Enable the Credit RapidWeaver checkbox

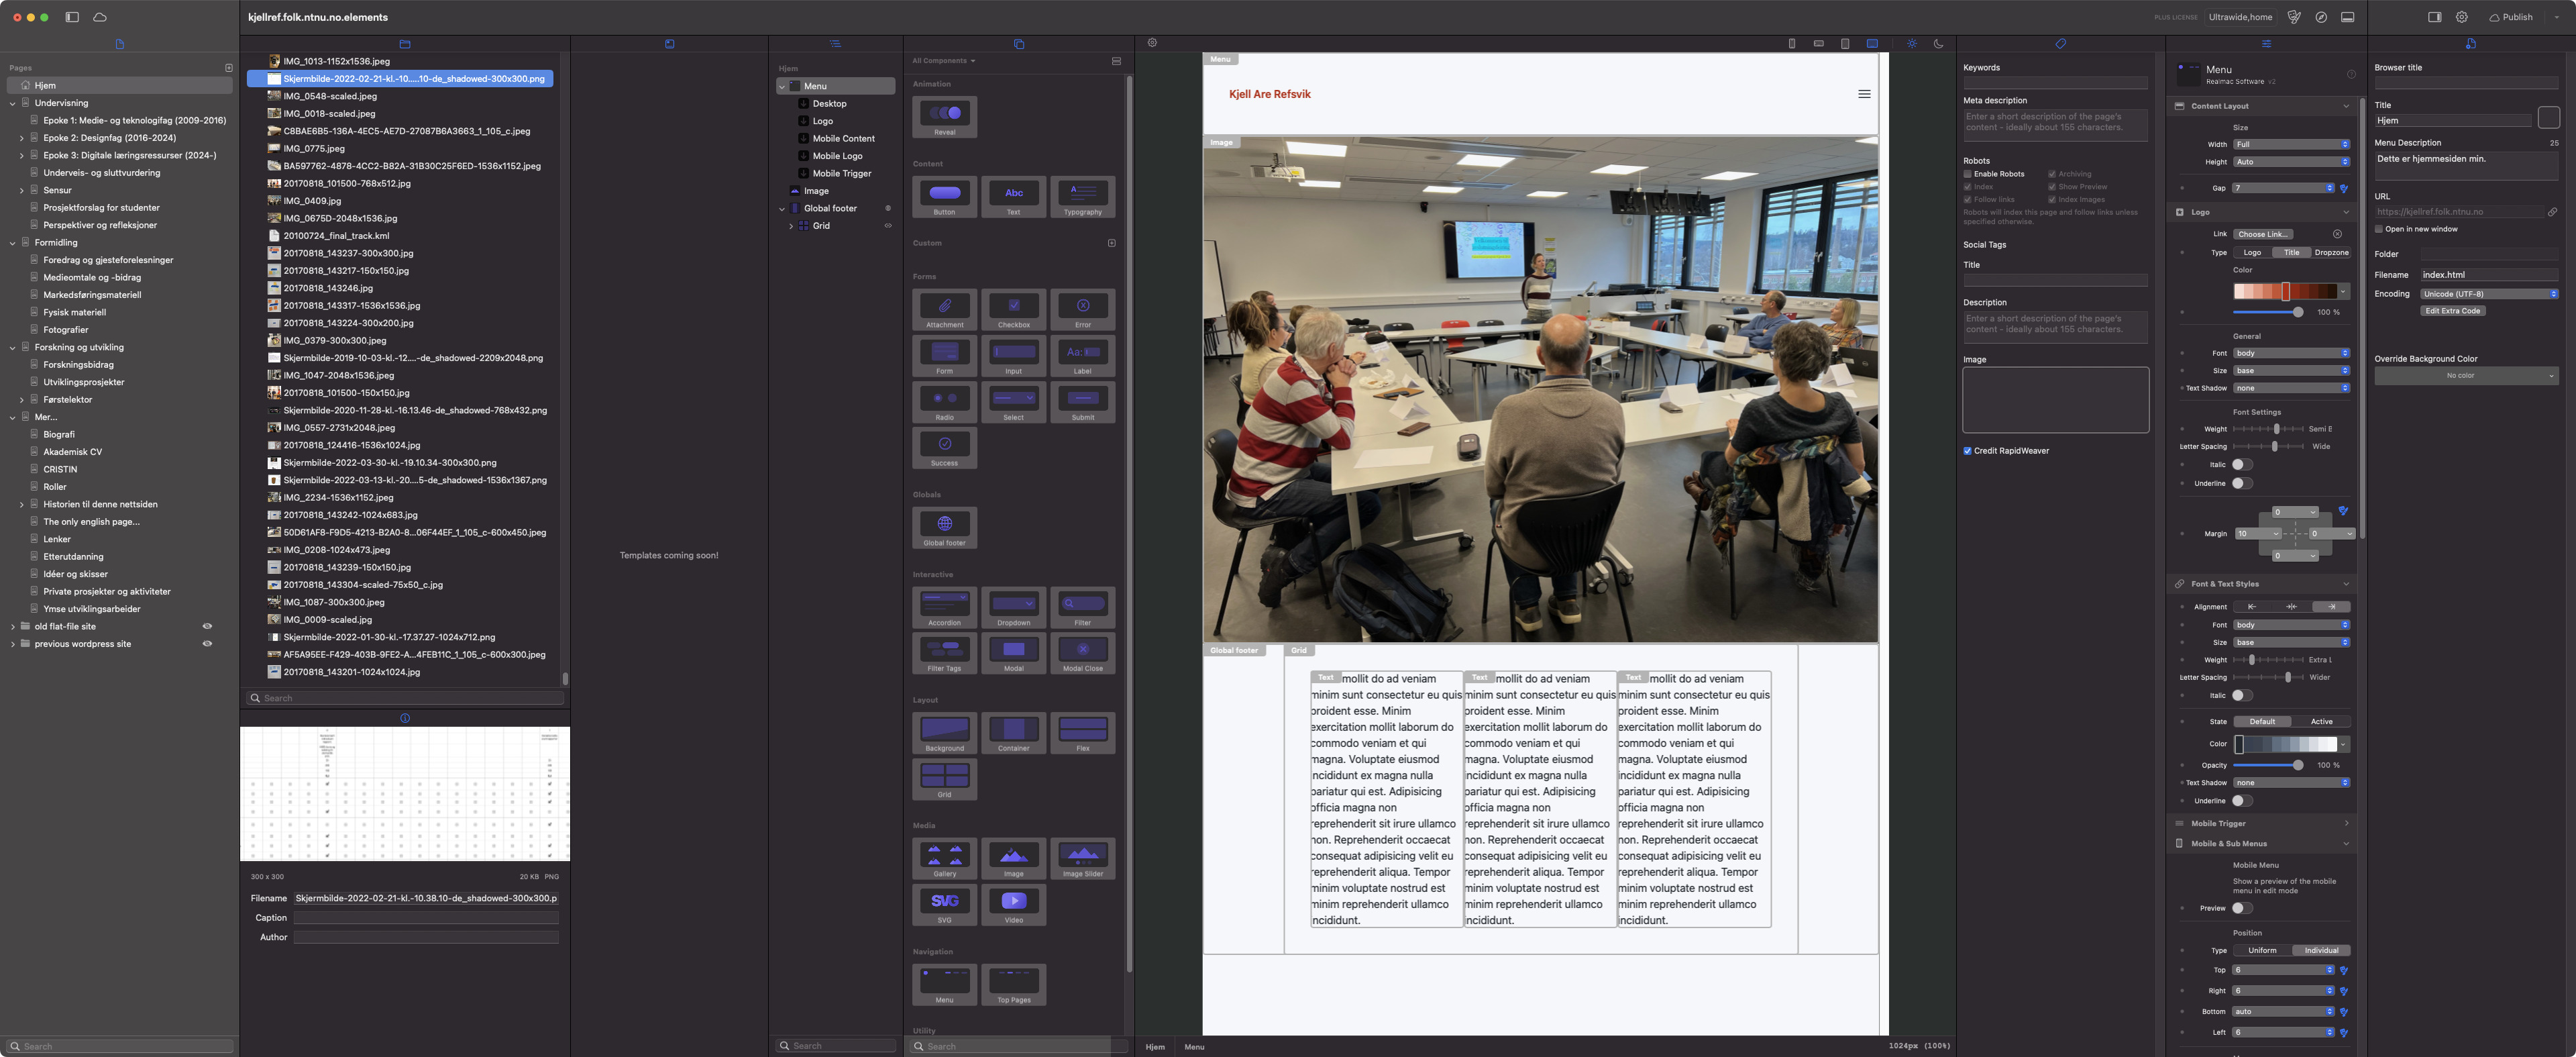(x=1967, y=451)
